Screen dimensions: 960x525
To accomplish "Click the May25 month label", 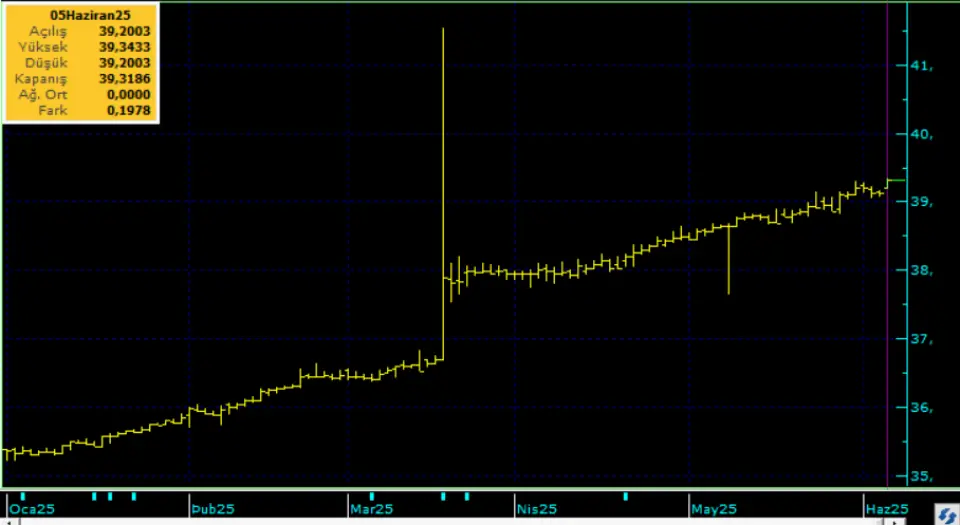I will (714, 509).
